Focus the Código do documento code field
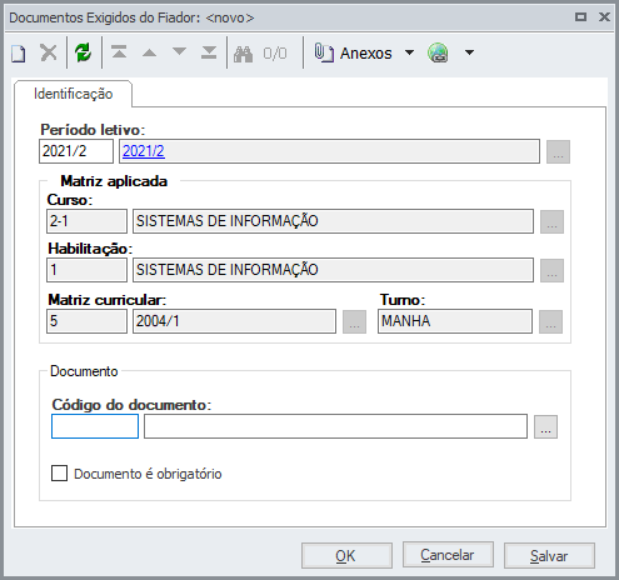Image resolution: width=619 pixels, height=580 pixels. 95,427
